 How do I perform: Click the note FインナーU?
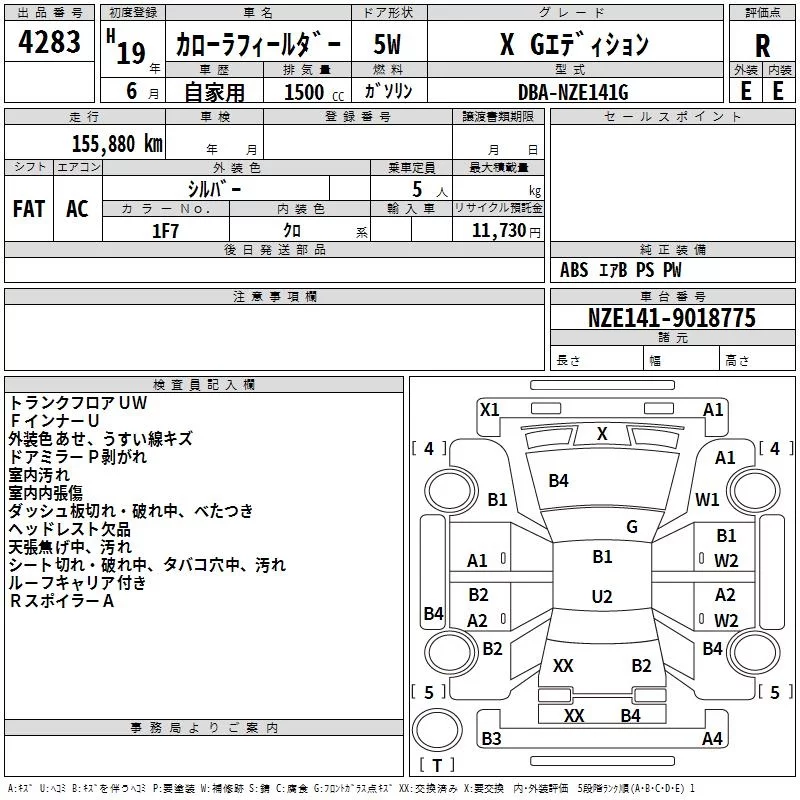(x=54, y=421)
